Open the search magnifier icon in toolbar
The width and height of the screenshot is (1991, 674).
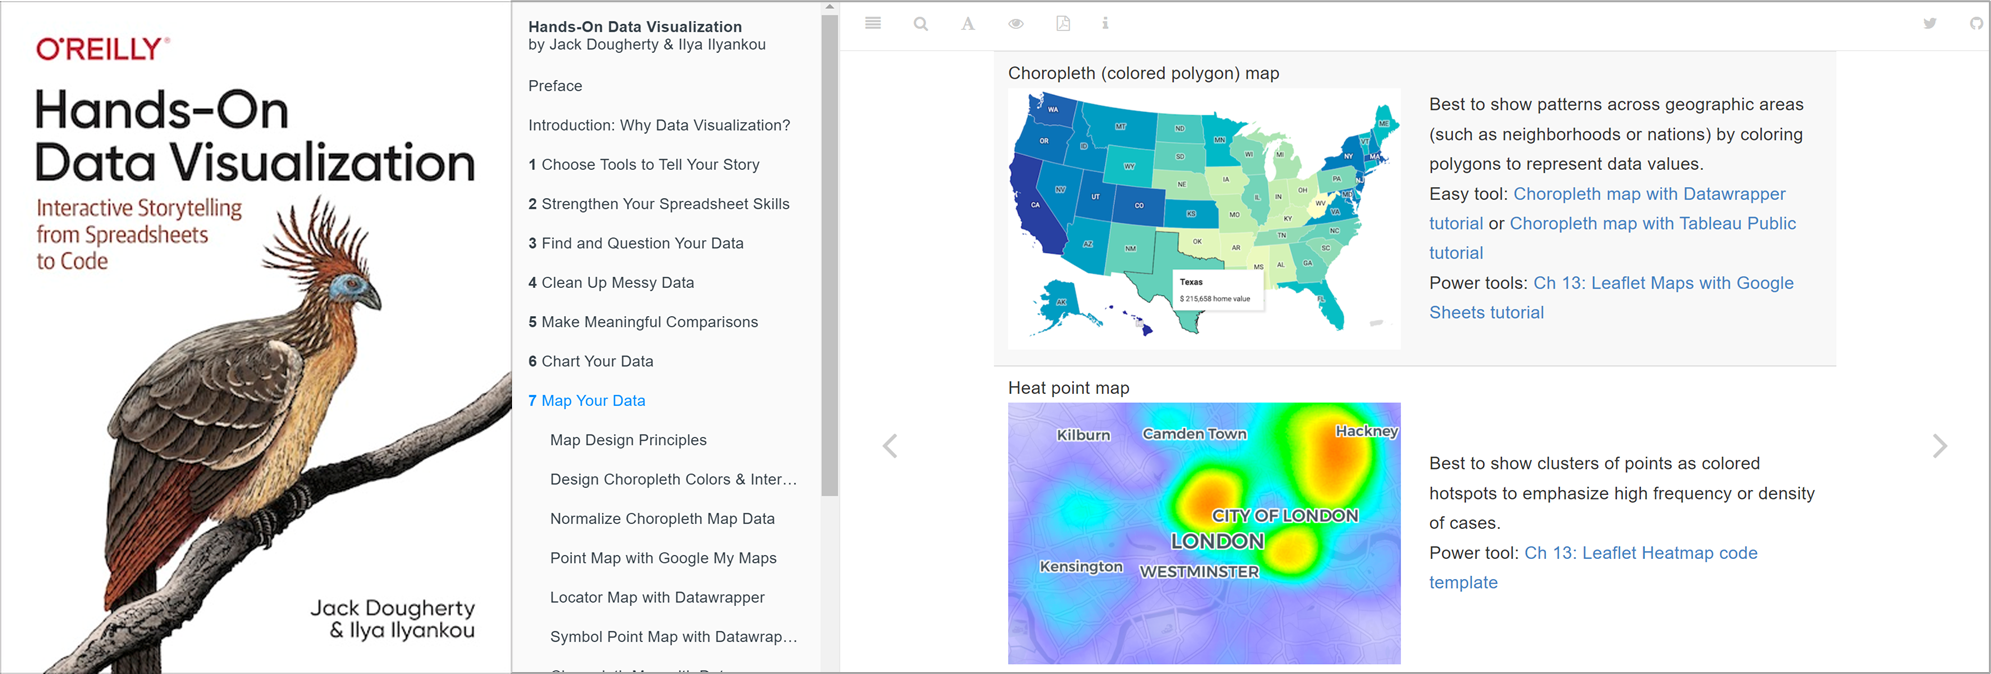coord(921,23)
